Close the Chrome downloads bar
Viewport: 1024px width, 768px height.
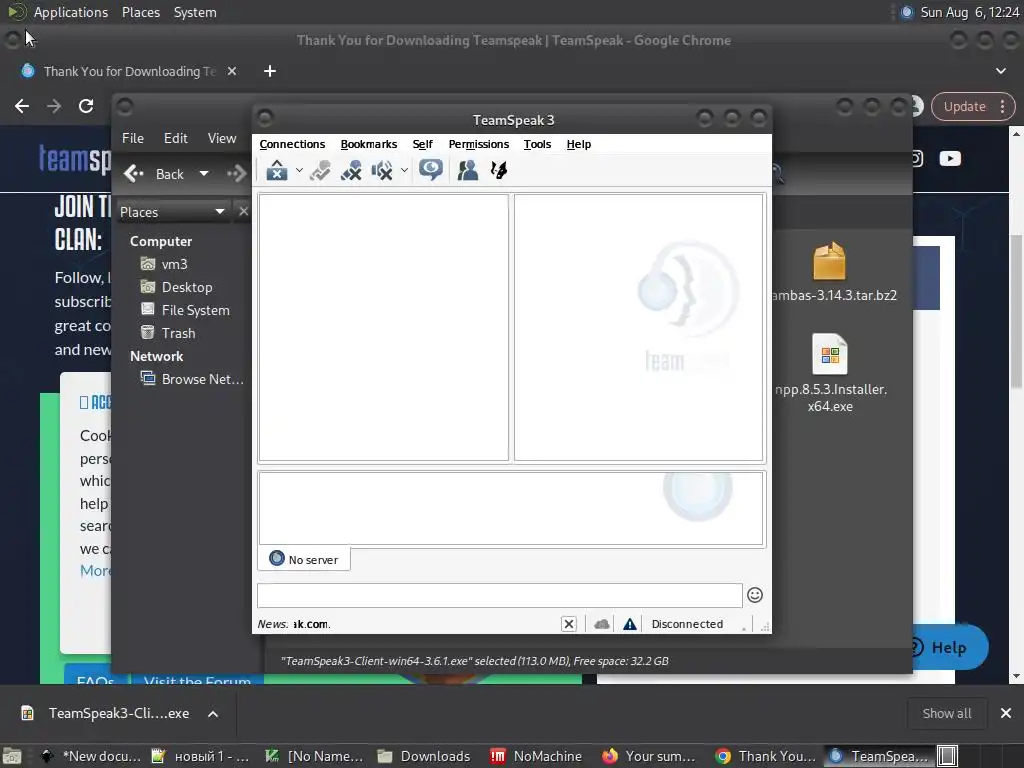tap(1006, 713)
